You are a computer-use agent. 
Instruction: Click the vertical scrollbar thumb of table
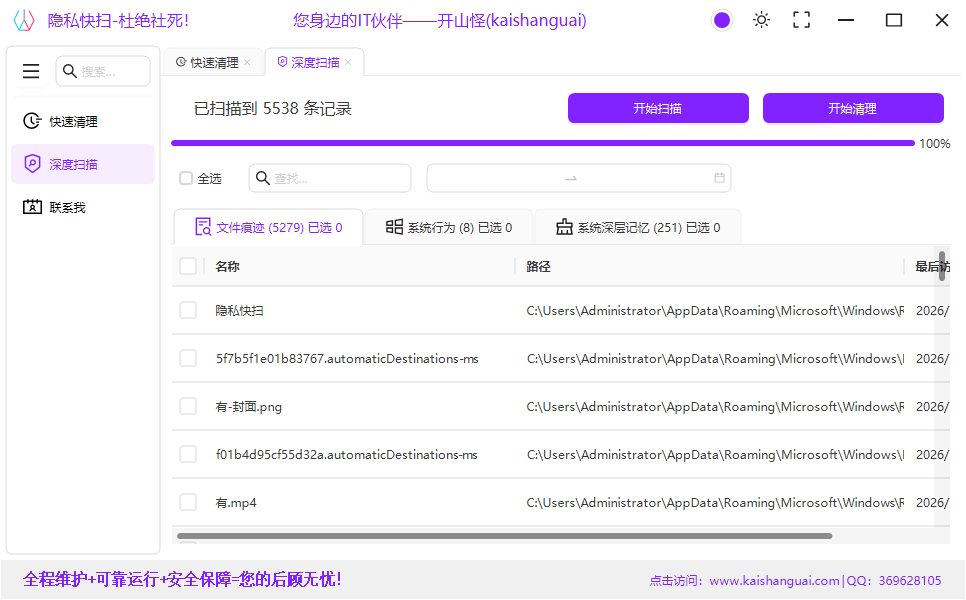pos(942,266)
